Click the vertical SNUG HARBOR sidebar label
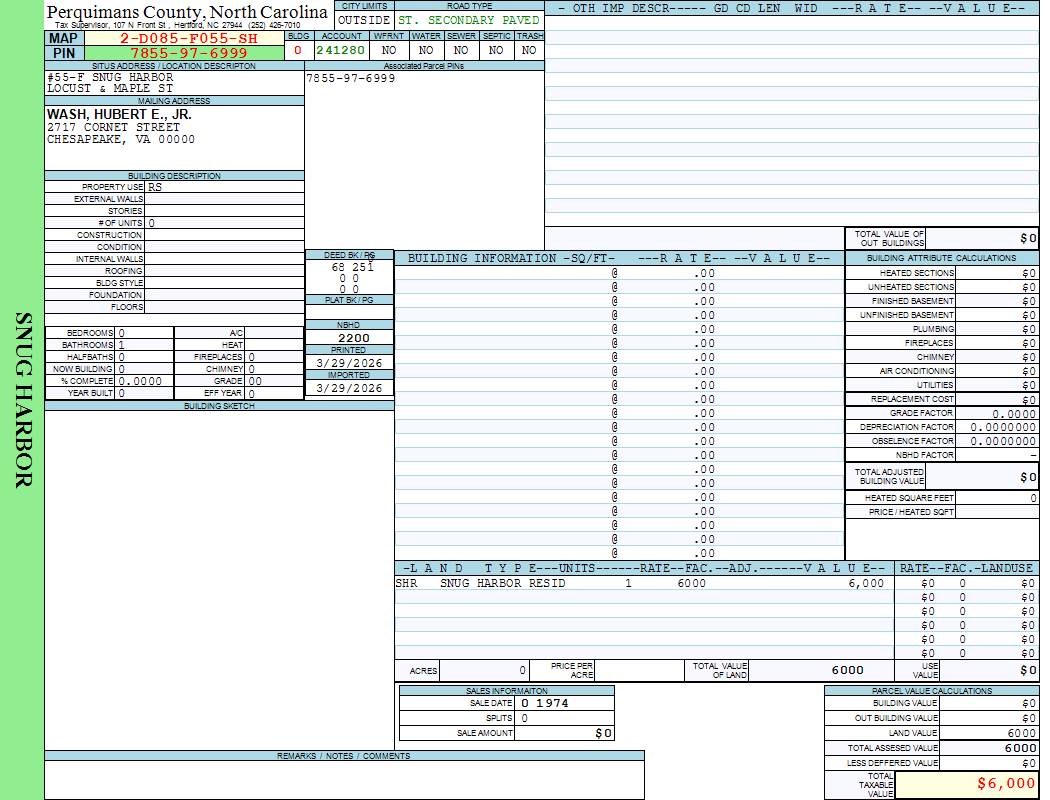This screenshot has width=1050, height=800. (22, 400)
